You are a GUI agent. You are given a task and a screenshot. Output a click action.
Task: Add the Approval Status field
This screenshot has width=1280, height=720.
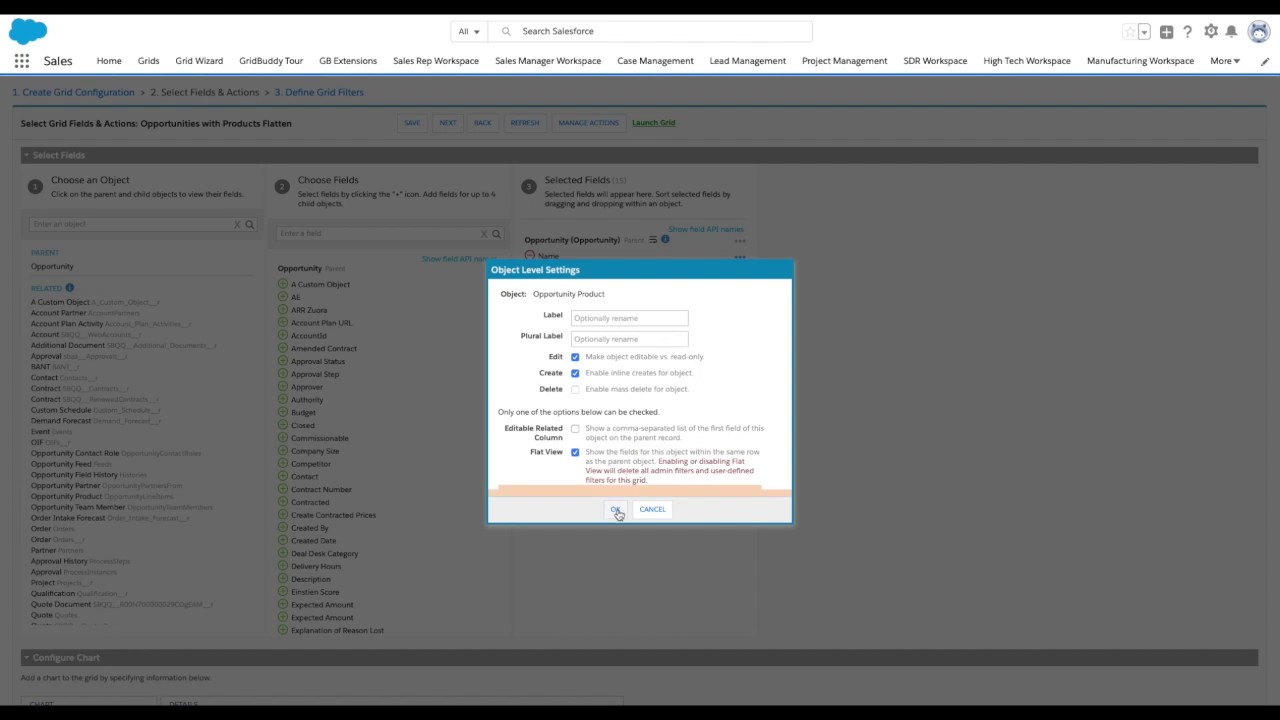(x=283, y=361)
